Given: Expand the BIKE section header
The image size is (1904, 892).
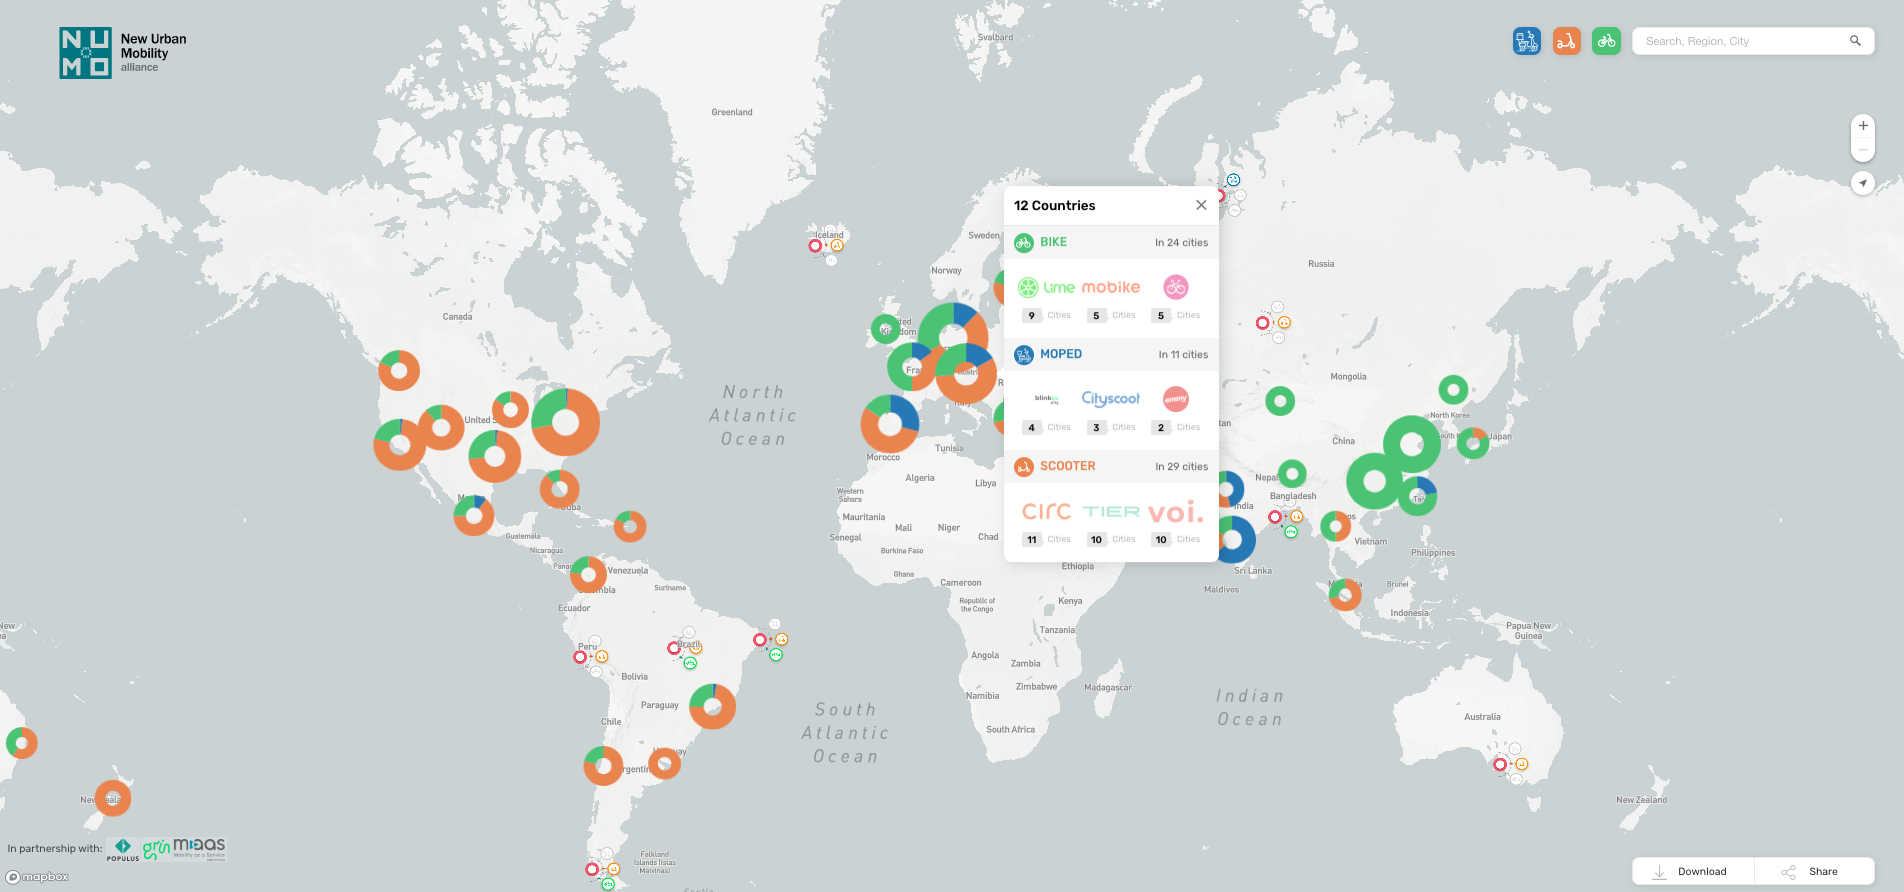Looking at the screenshot, I should tap(1110, 242).
